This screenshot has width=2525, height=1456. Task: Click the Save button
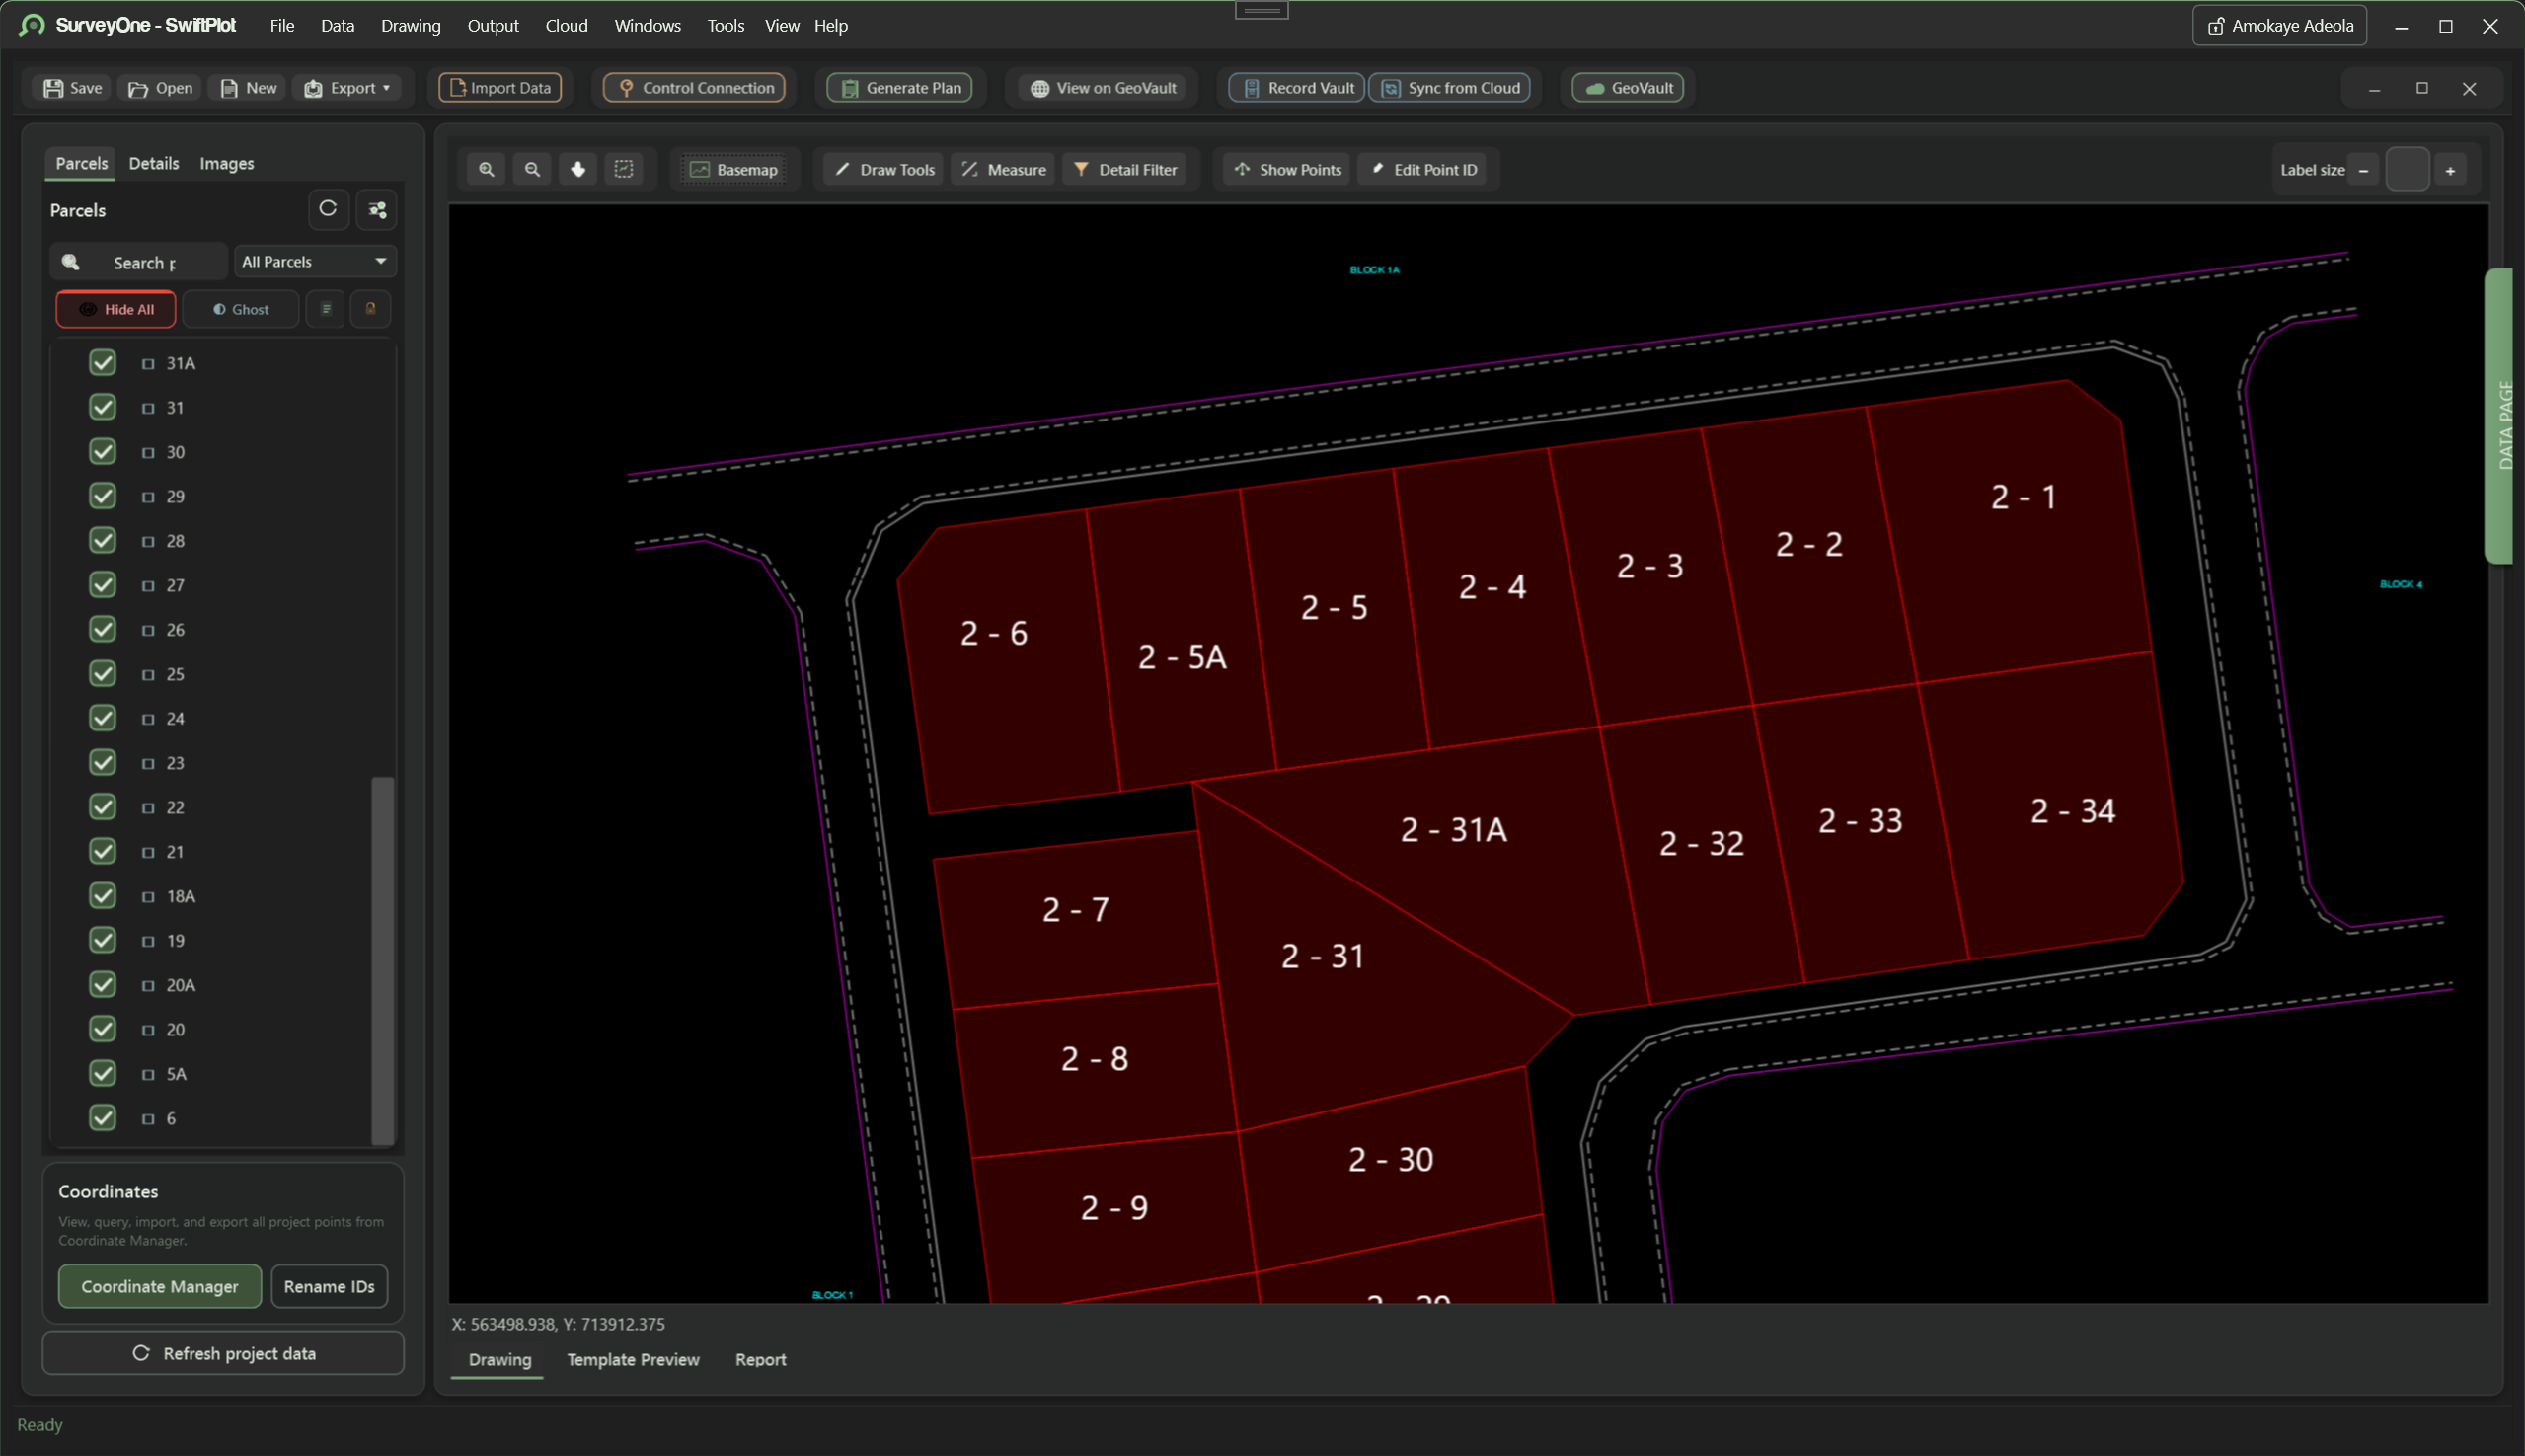click(x=73, y=88)
